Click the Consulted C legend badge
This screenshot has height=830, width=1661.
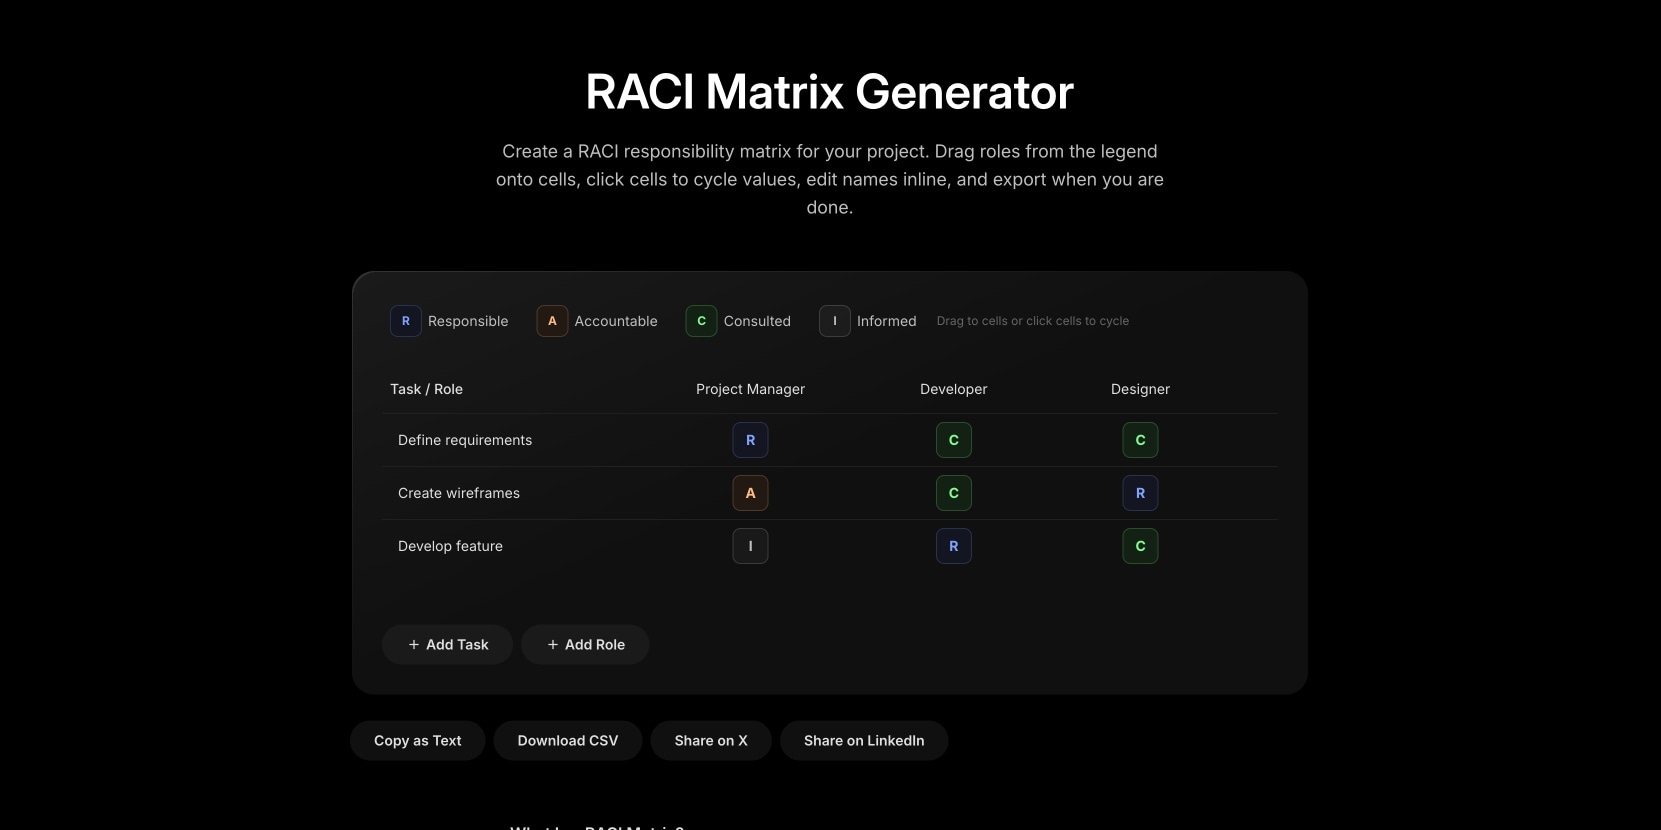701,321
